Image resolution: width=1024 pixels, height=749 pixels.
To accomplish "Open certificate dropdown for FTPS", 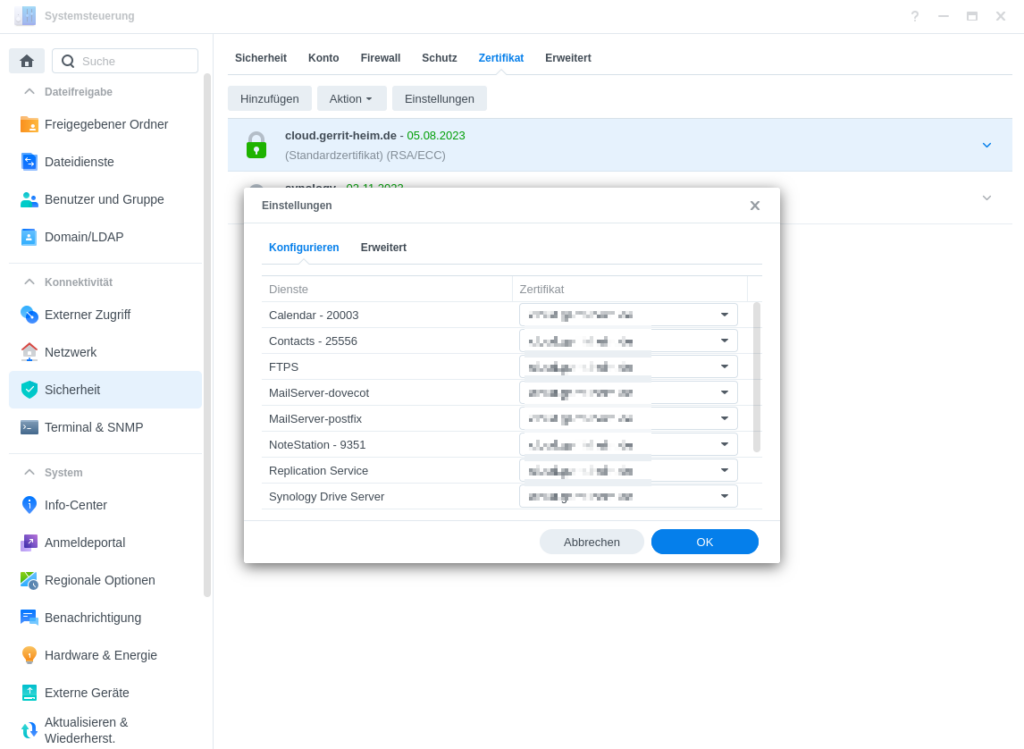I will click(x=628, y=366).
